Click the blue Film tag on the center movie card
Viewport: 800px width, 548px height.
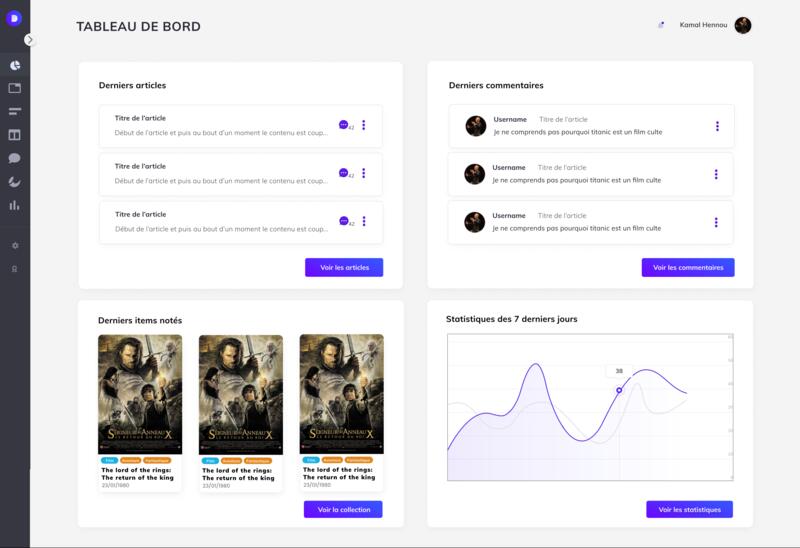[x=210, y=461]
